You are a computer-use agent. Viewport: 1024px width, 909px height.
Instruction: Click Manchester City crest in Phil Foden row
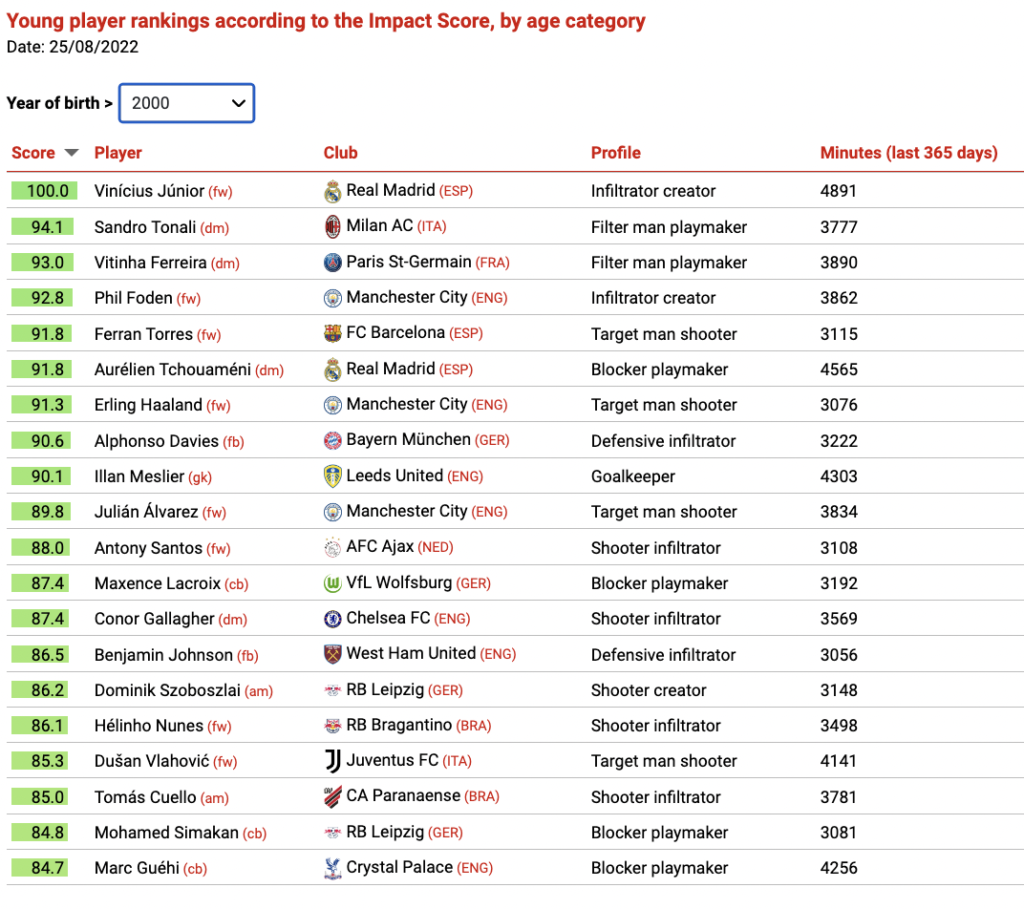[332, 298]
